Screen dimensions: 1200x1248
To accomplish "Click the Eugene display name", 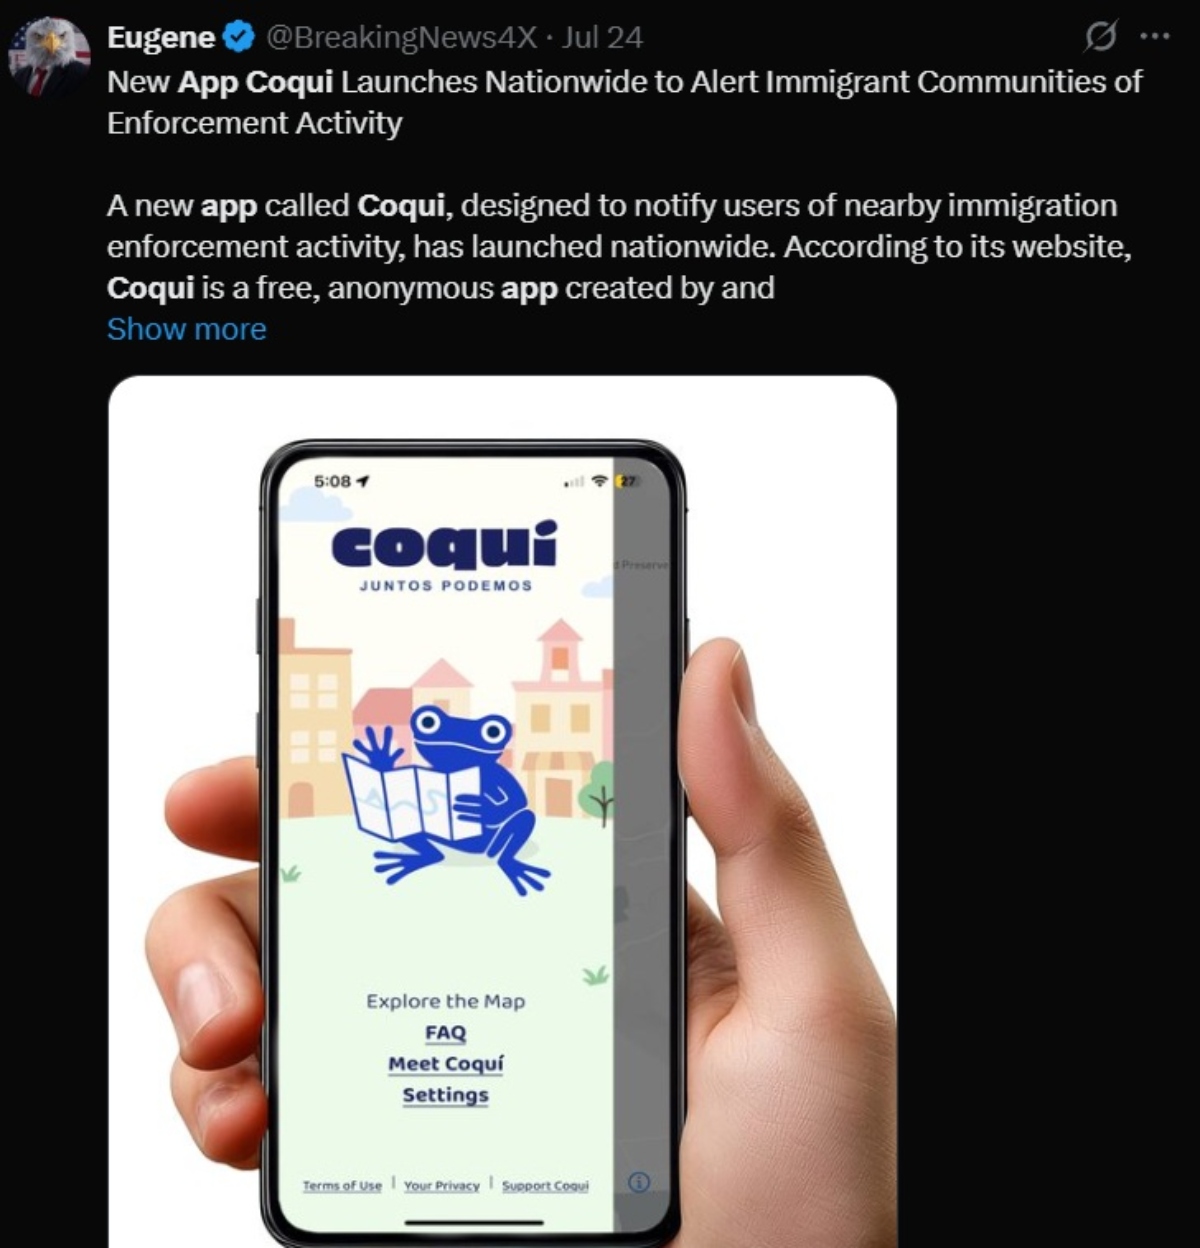I will click(x=161, y=38).
